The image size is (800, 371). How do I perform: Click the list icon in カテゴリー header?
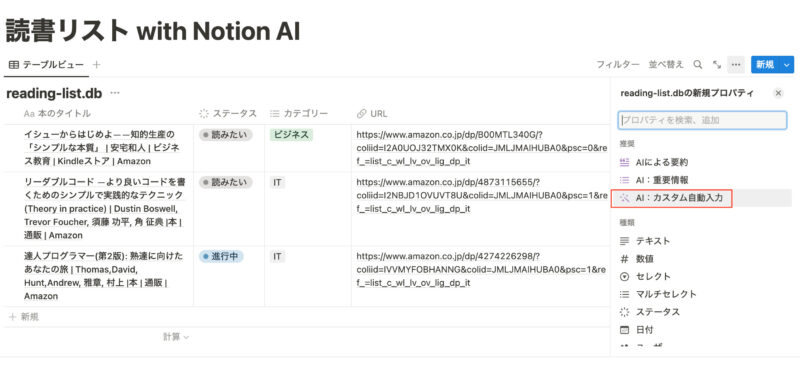(x=274, y=113)
